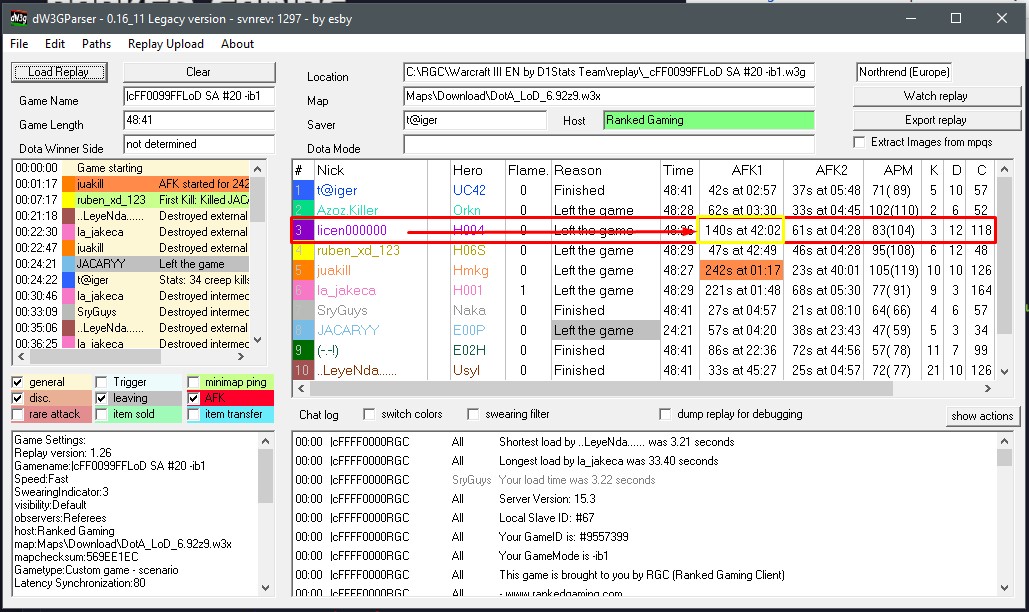Click the Export replay button

click(936, 120)
